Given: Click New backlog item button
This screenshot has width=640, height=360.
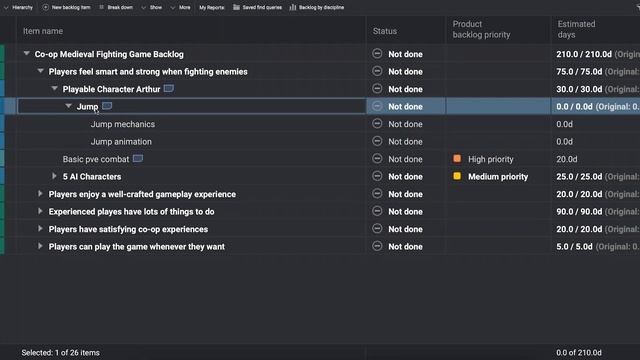Looking at the screenshot, I should (66, 7).
